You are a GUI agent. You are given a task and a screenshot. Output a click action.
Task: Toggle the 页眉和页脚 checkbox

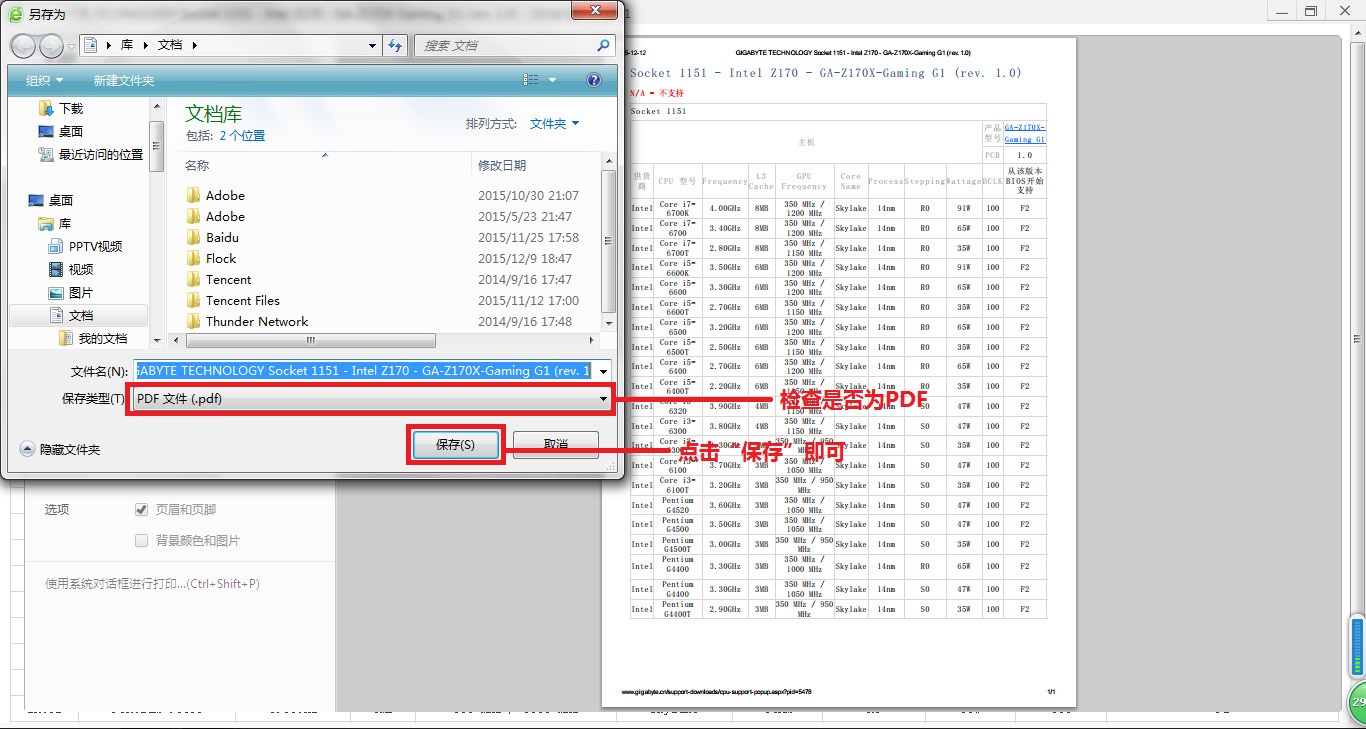point(141,509)
